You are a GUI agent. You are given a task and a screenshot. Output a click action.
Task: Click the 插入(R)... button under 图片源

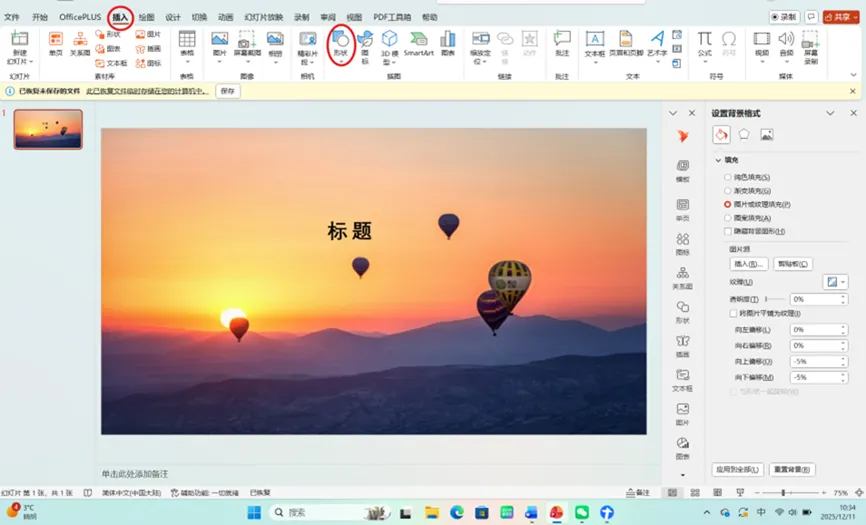tap(748, 264)
